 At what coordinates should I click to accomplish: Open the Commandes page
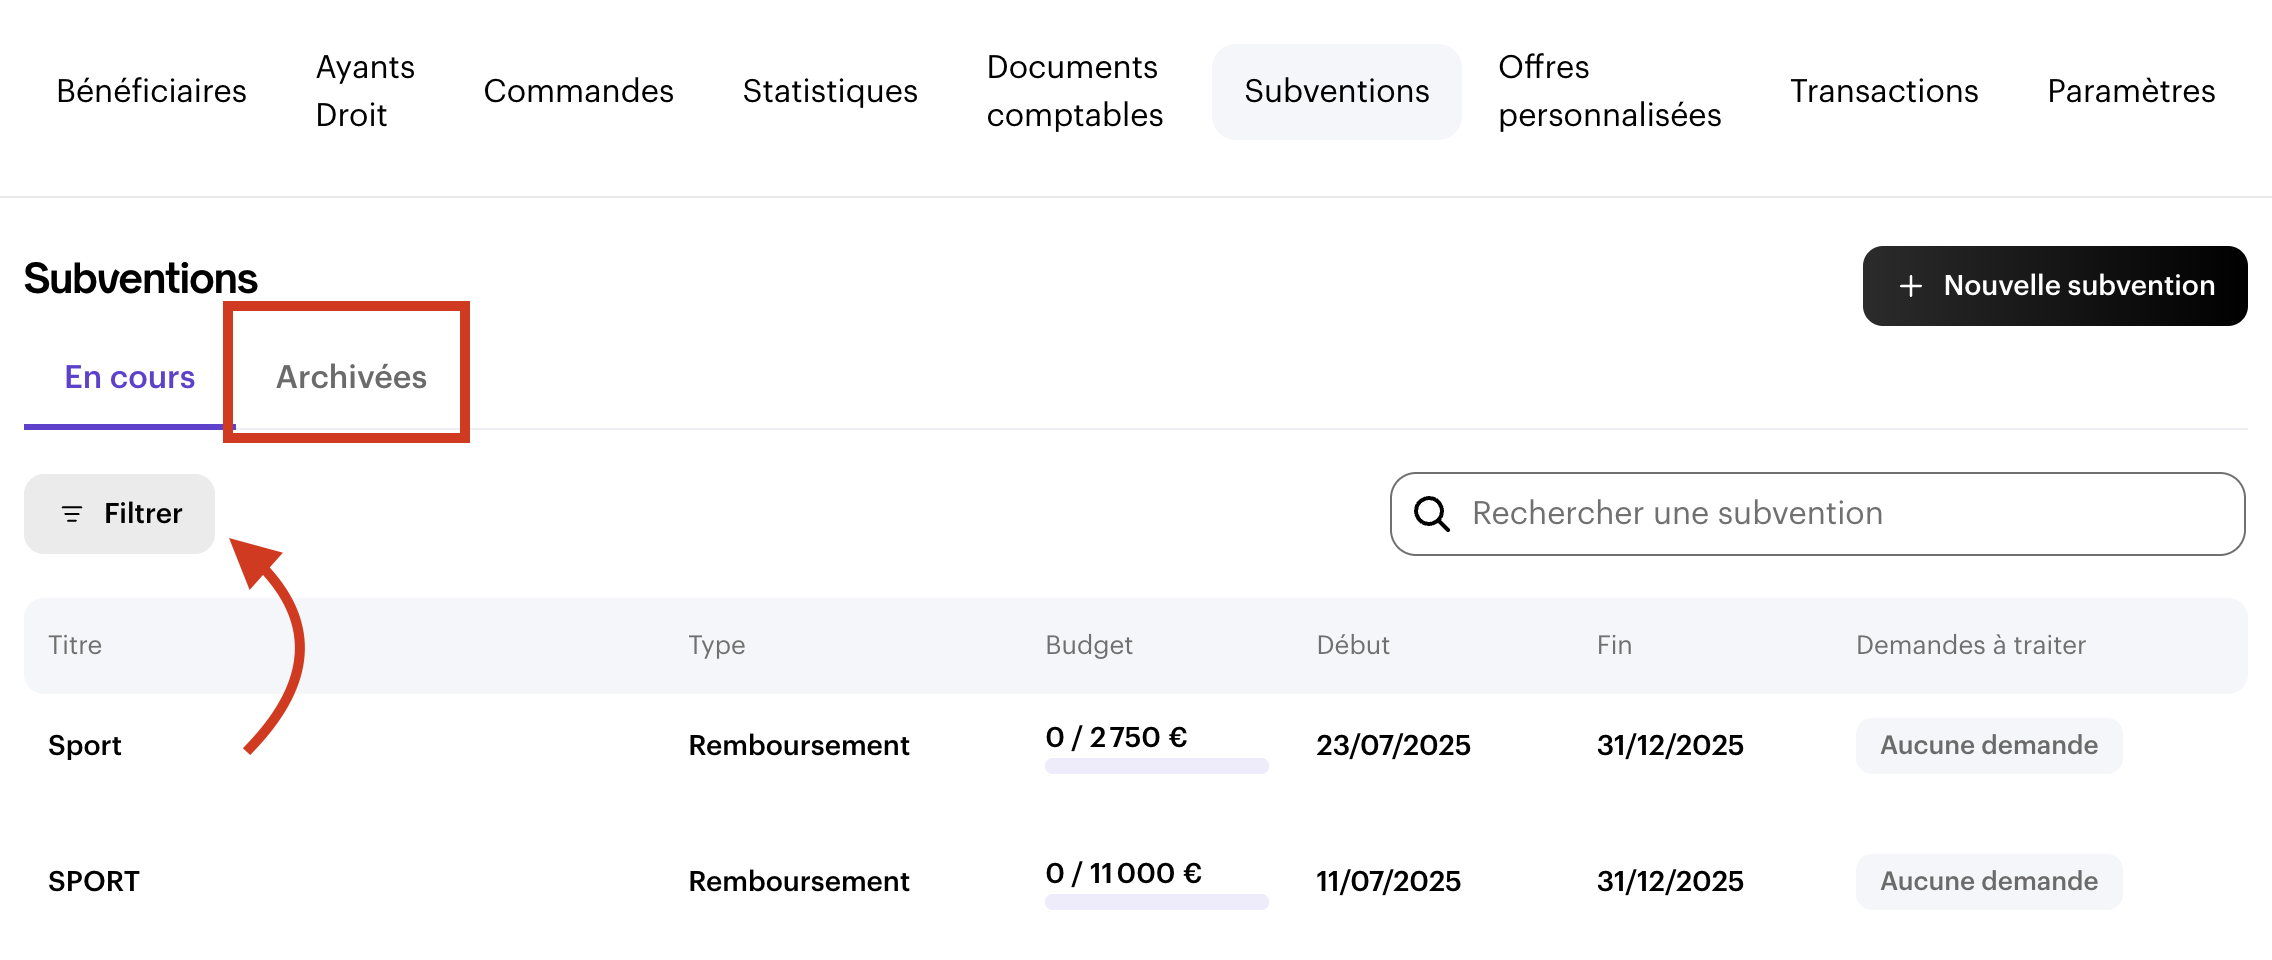[x=578, y=91]
